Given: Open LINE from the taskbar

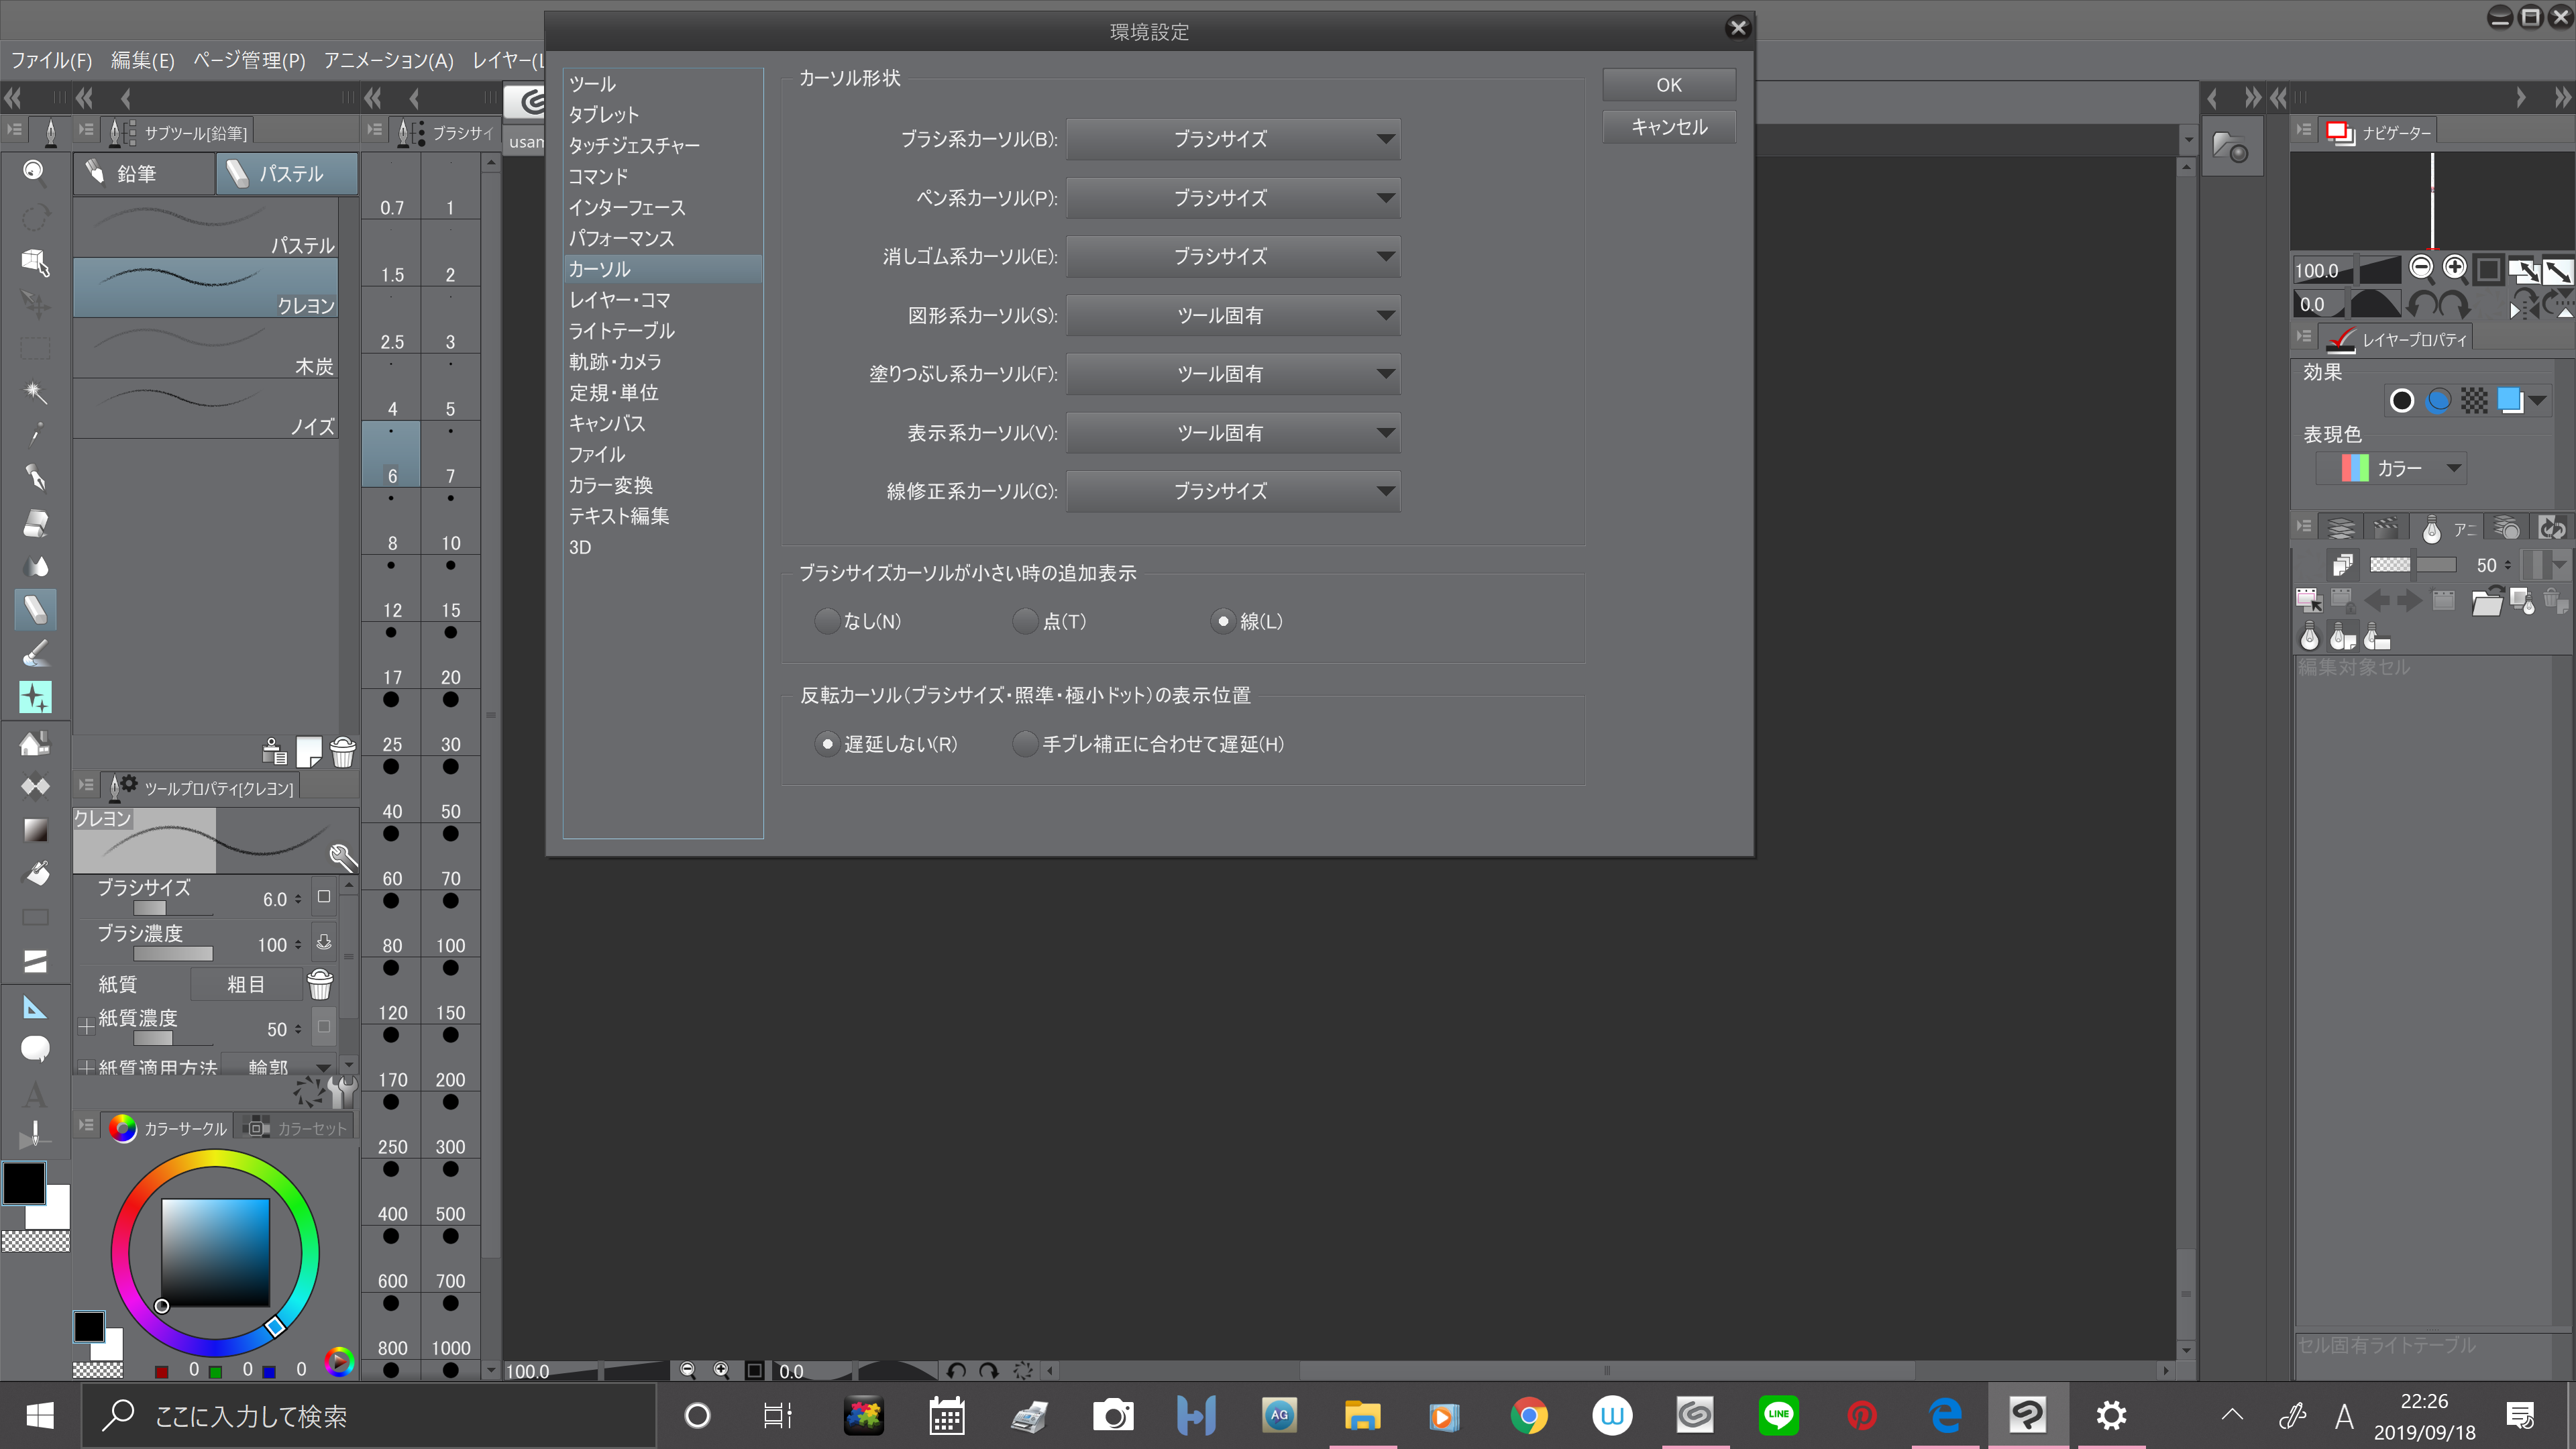Looking at the screenshot, I should point(1778,1414).
